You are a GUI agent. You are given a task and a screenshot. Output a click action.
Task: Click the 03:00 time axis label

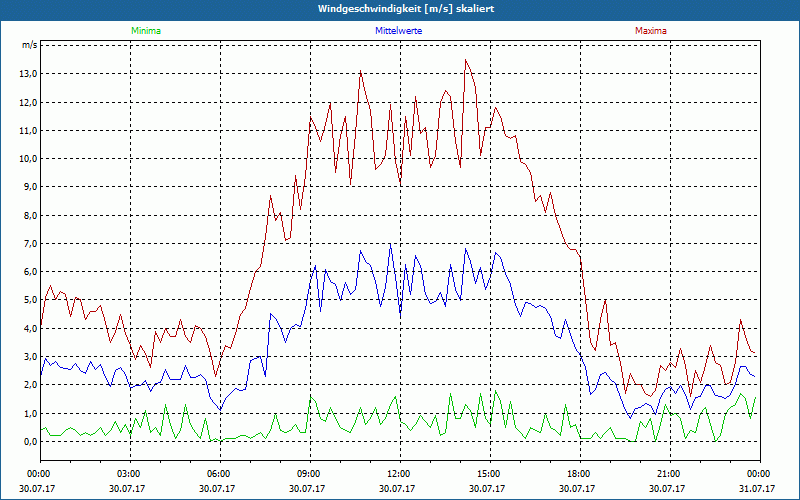[x=128, y=474]
